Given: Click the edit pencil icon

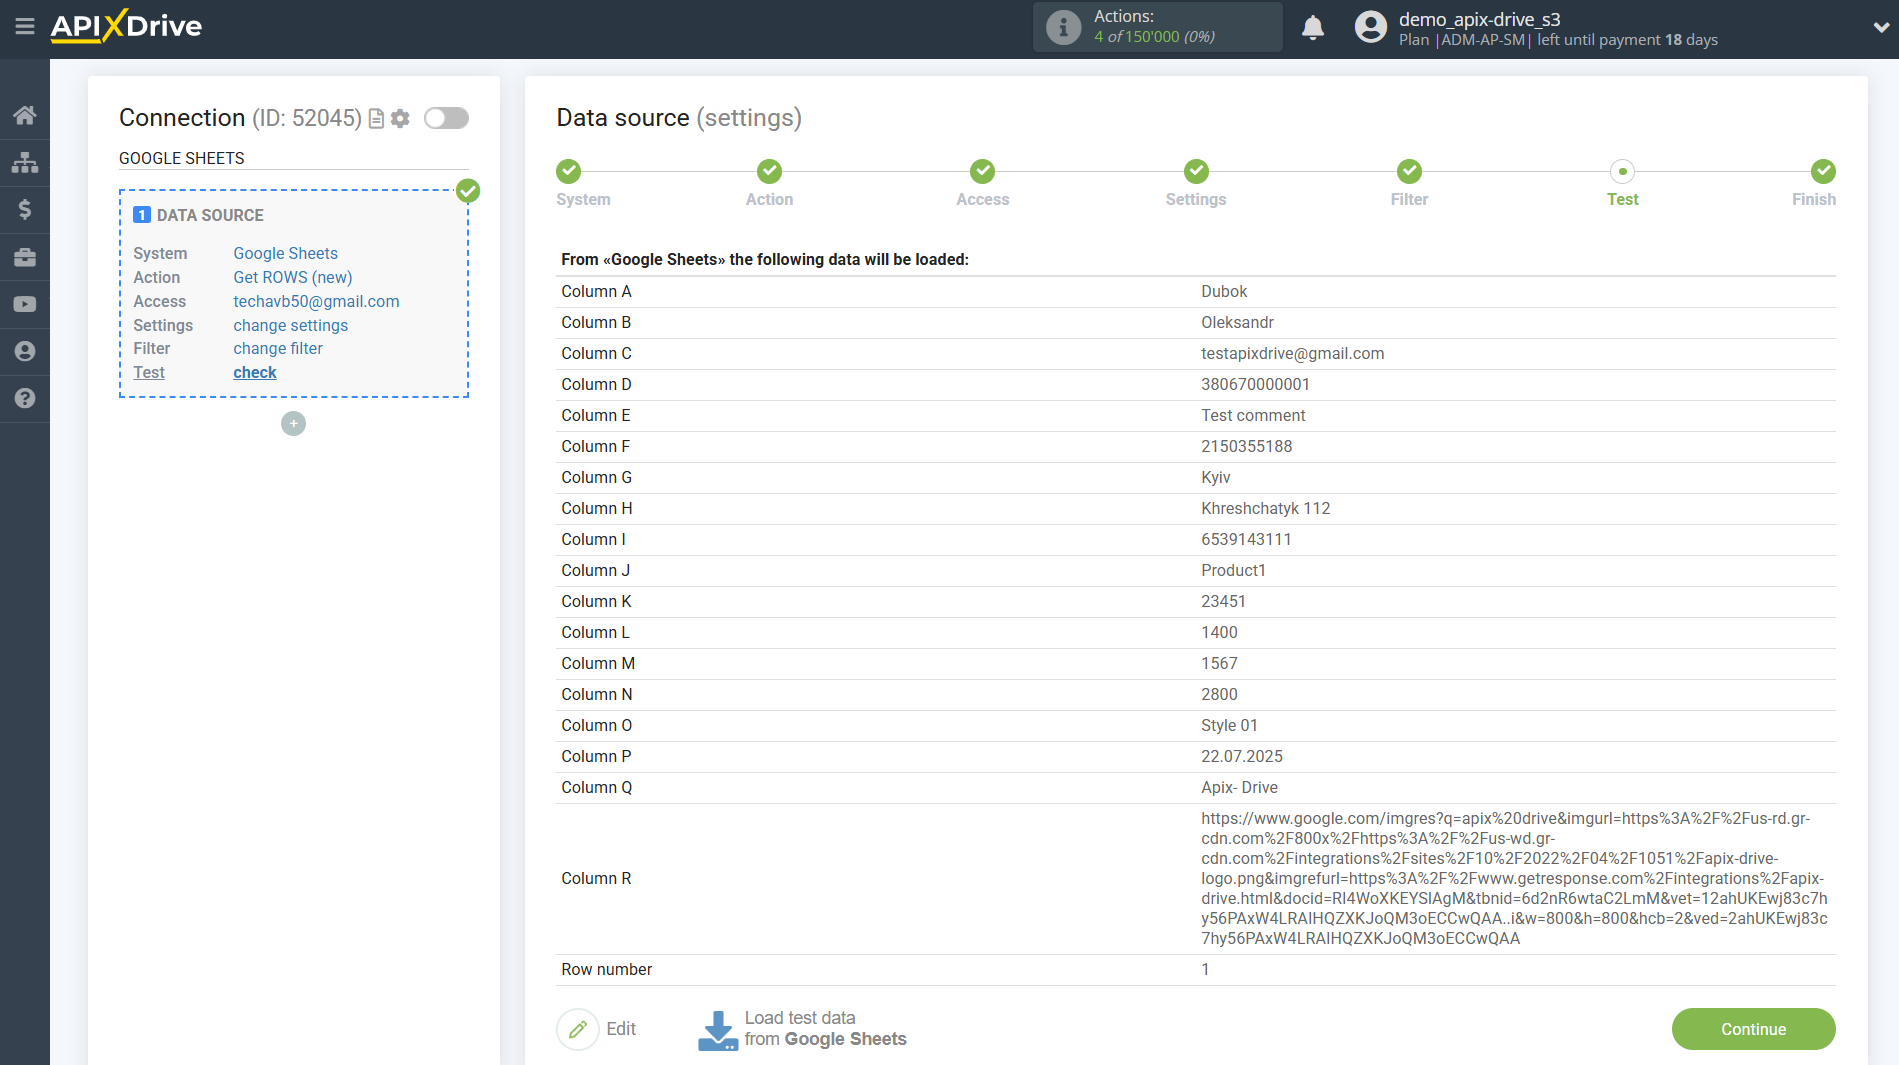Looking at the screenshot, I should [578, 1029].
